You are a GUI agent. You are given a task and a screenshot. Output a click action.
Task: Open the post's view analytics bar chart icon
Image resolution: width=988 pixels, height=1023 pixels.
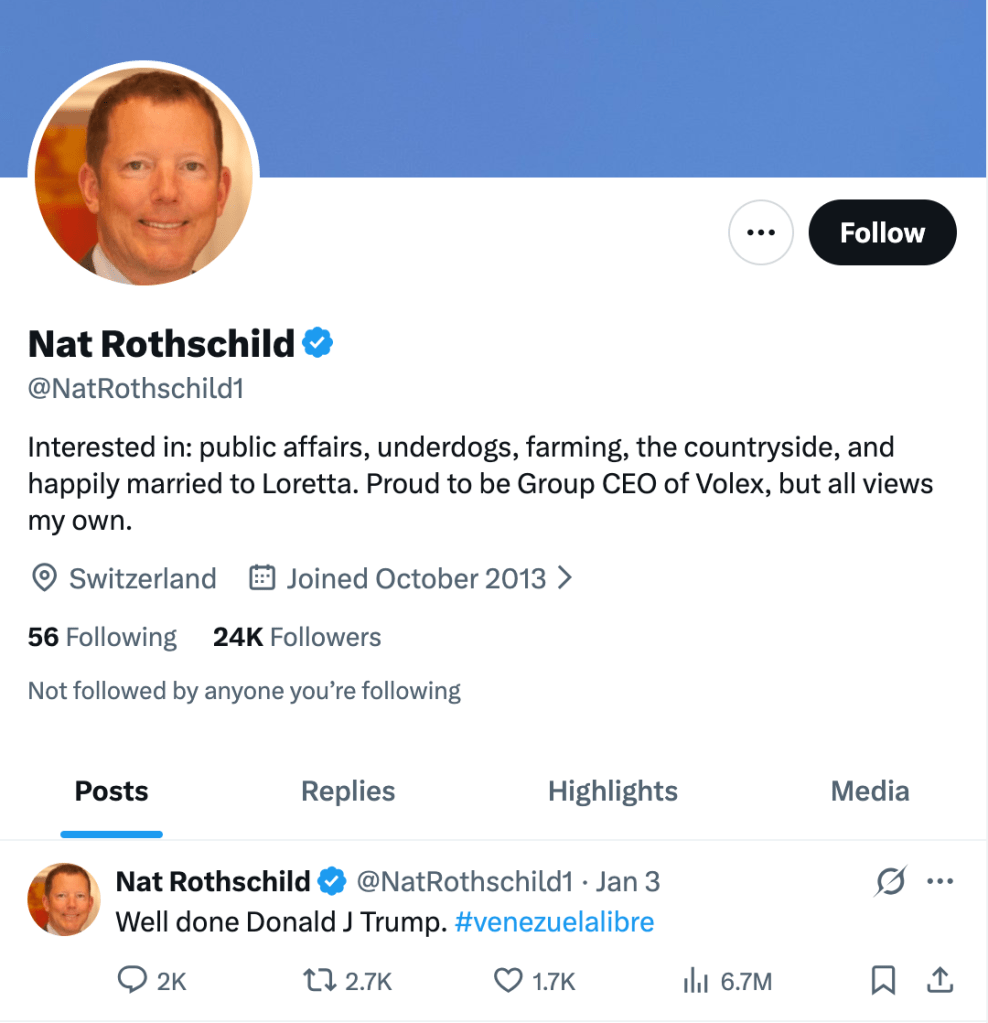point(696,982)
